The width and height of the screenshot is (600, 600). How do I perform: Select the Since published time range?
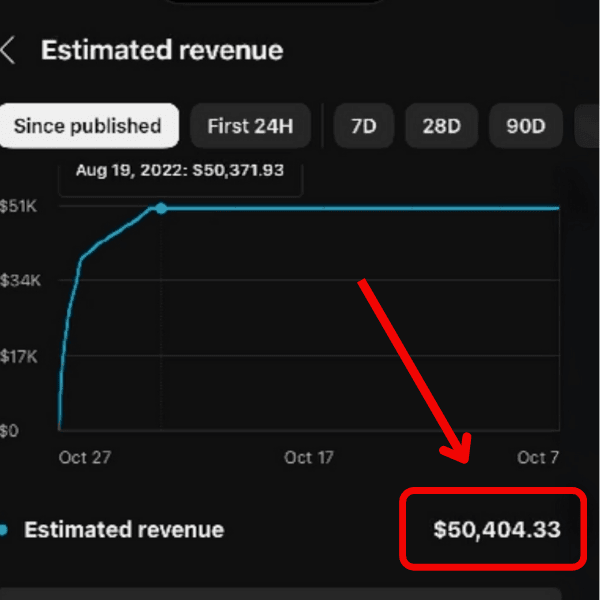tap(88, 126)
